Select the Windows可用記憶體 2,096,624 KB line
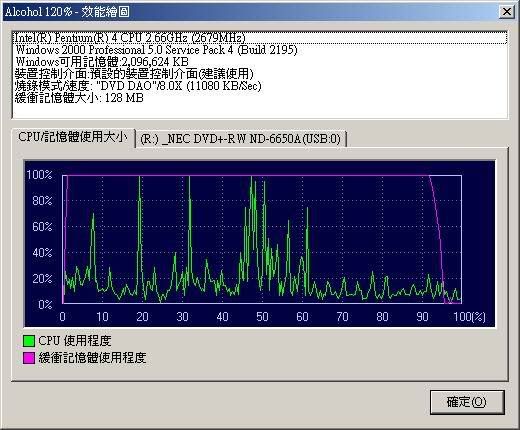The height and width of the screenshot is (430, 520). click(x=260, y=62)
